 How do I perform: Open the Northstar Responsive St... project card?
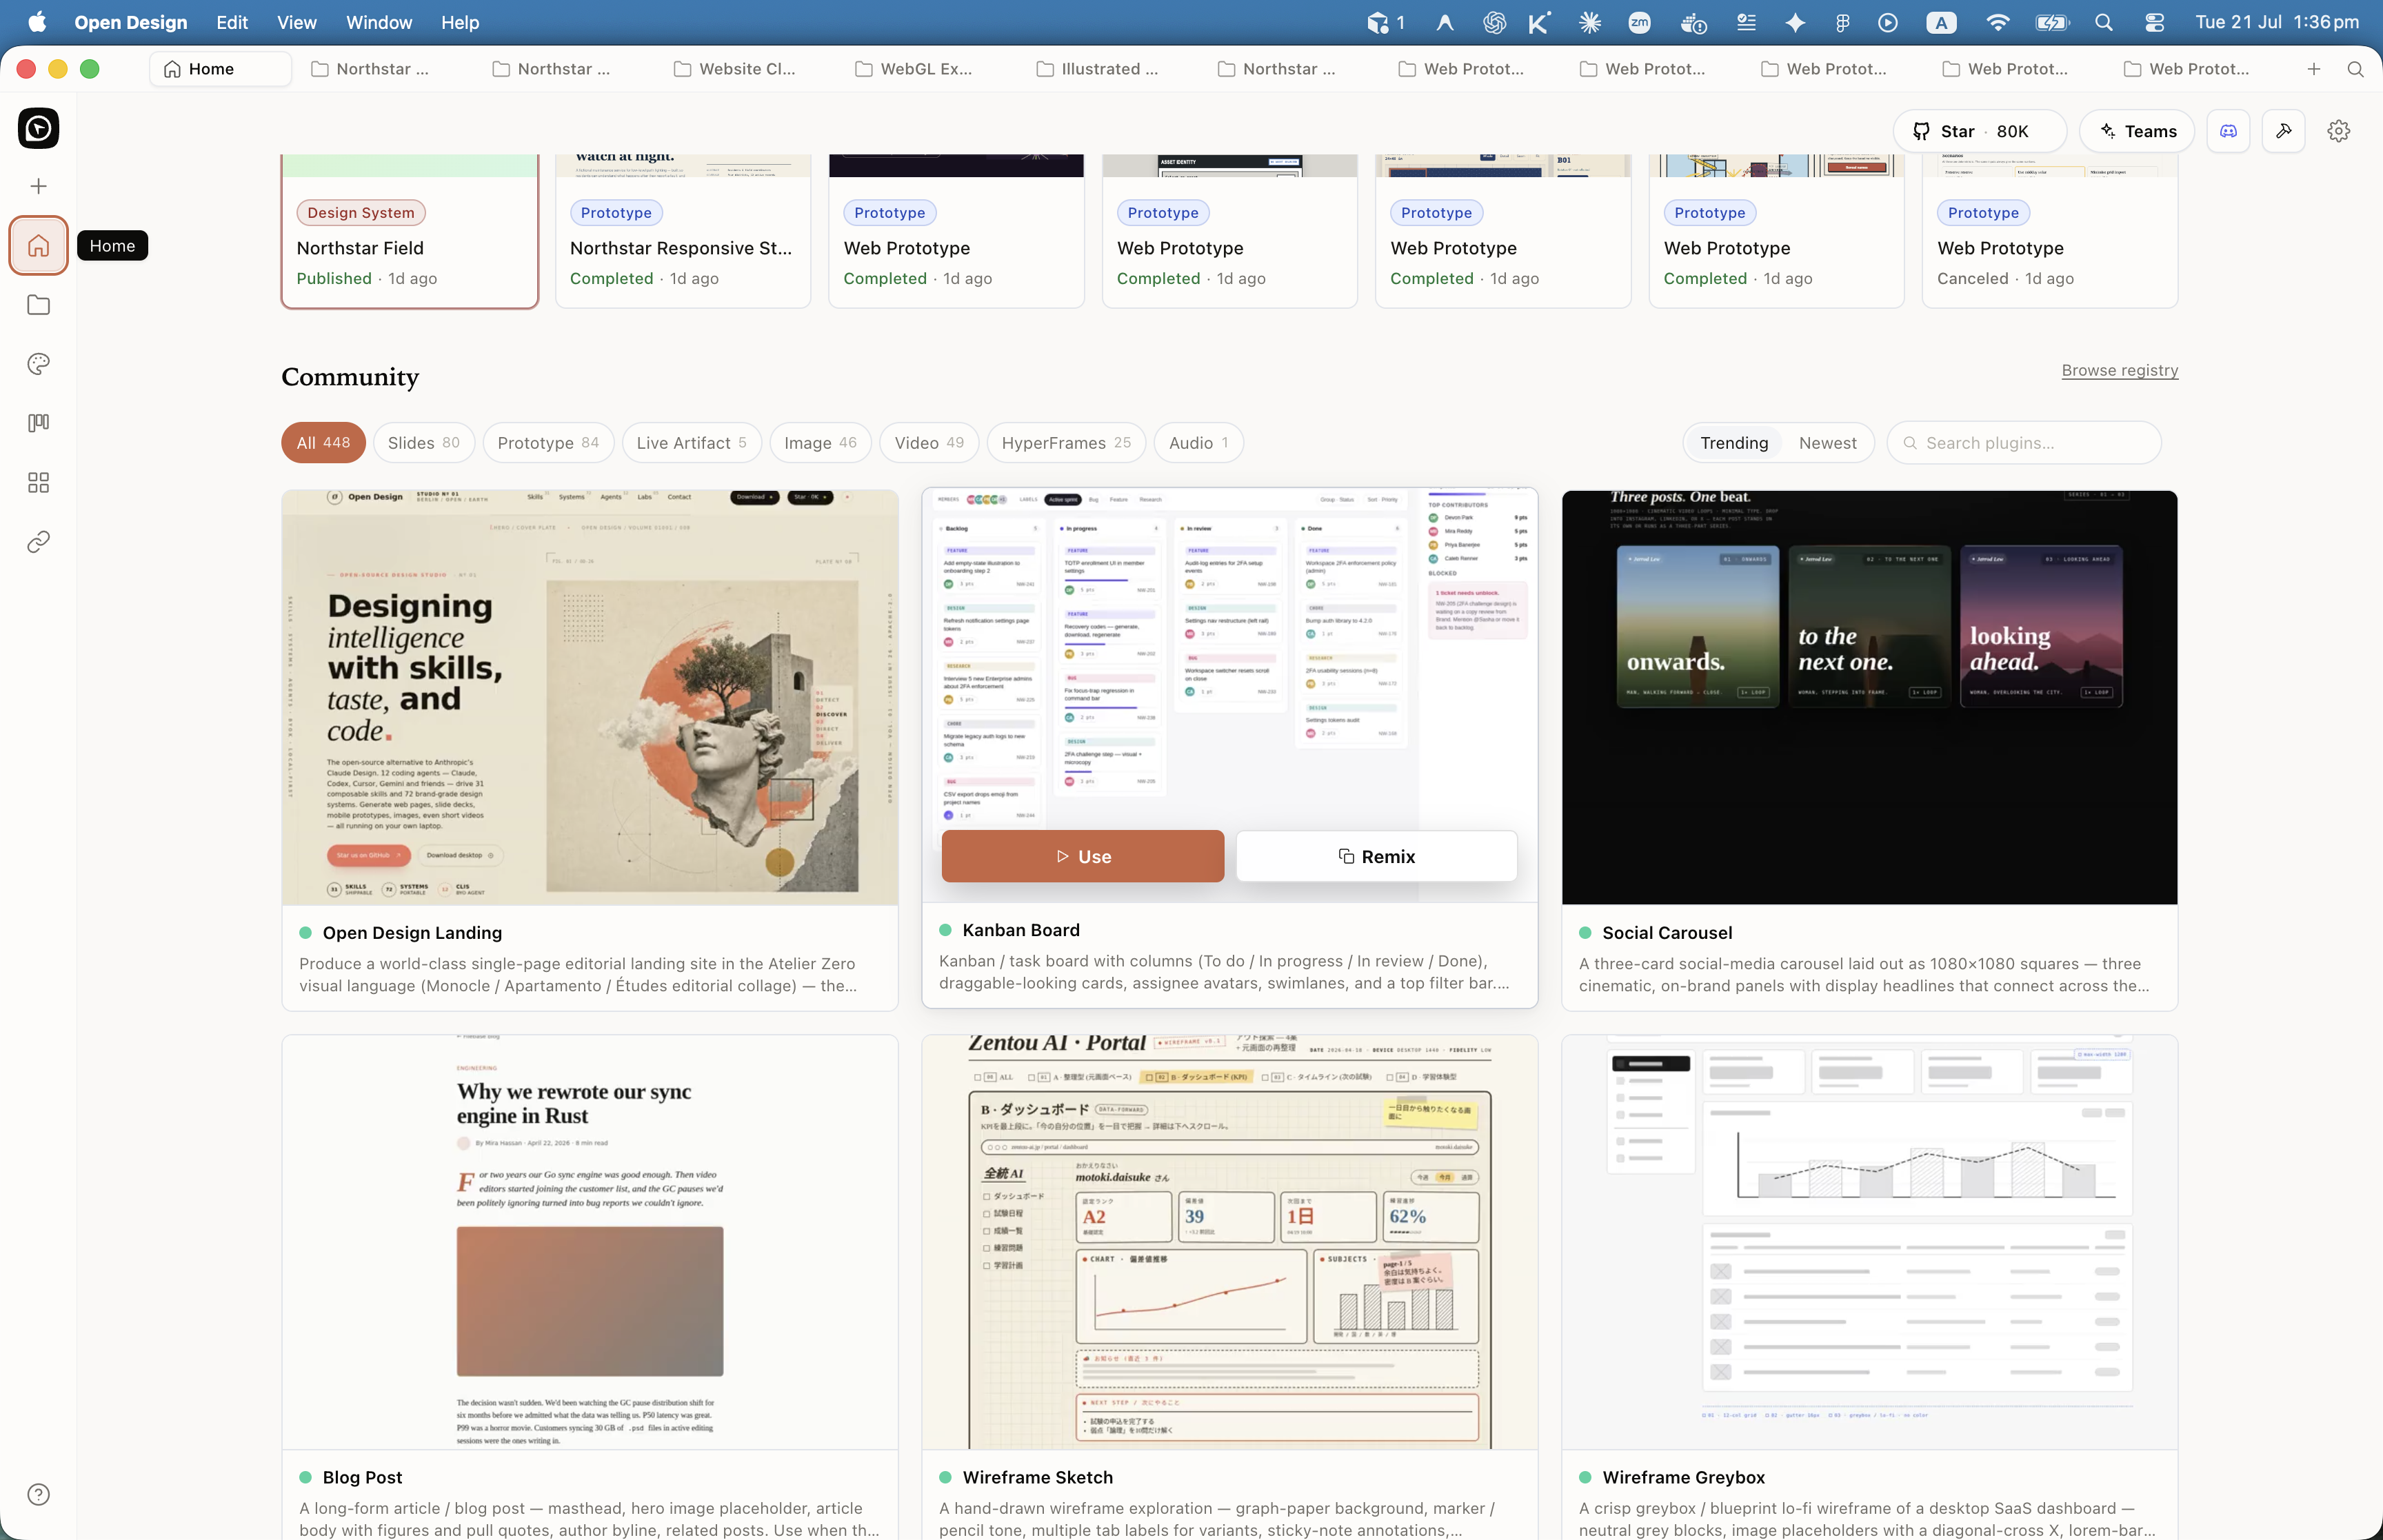(x=683, y=232)
